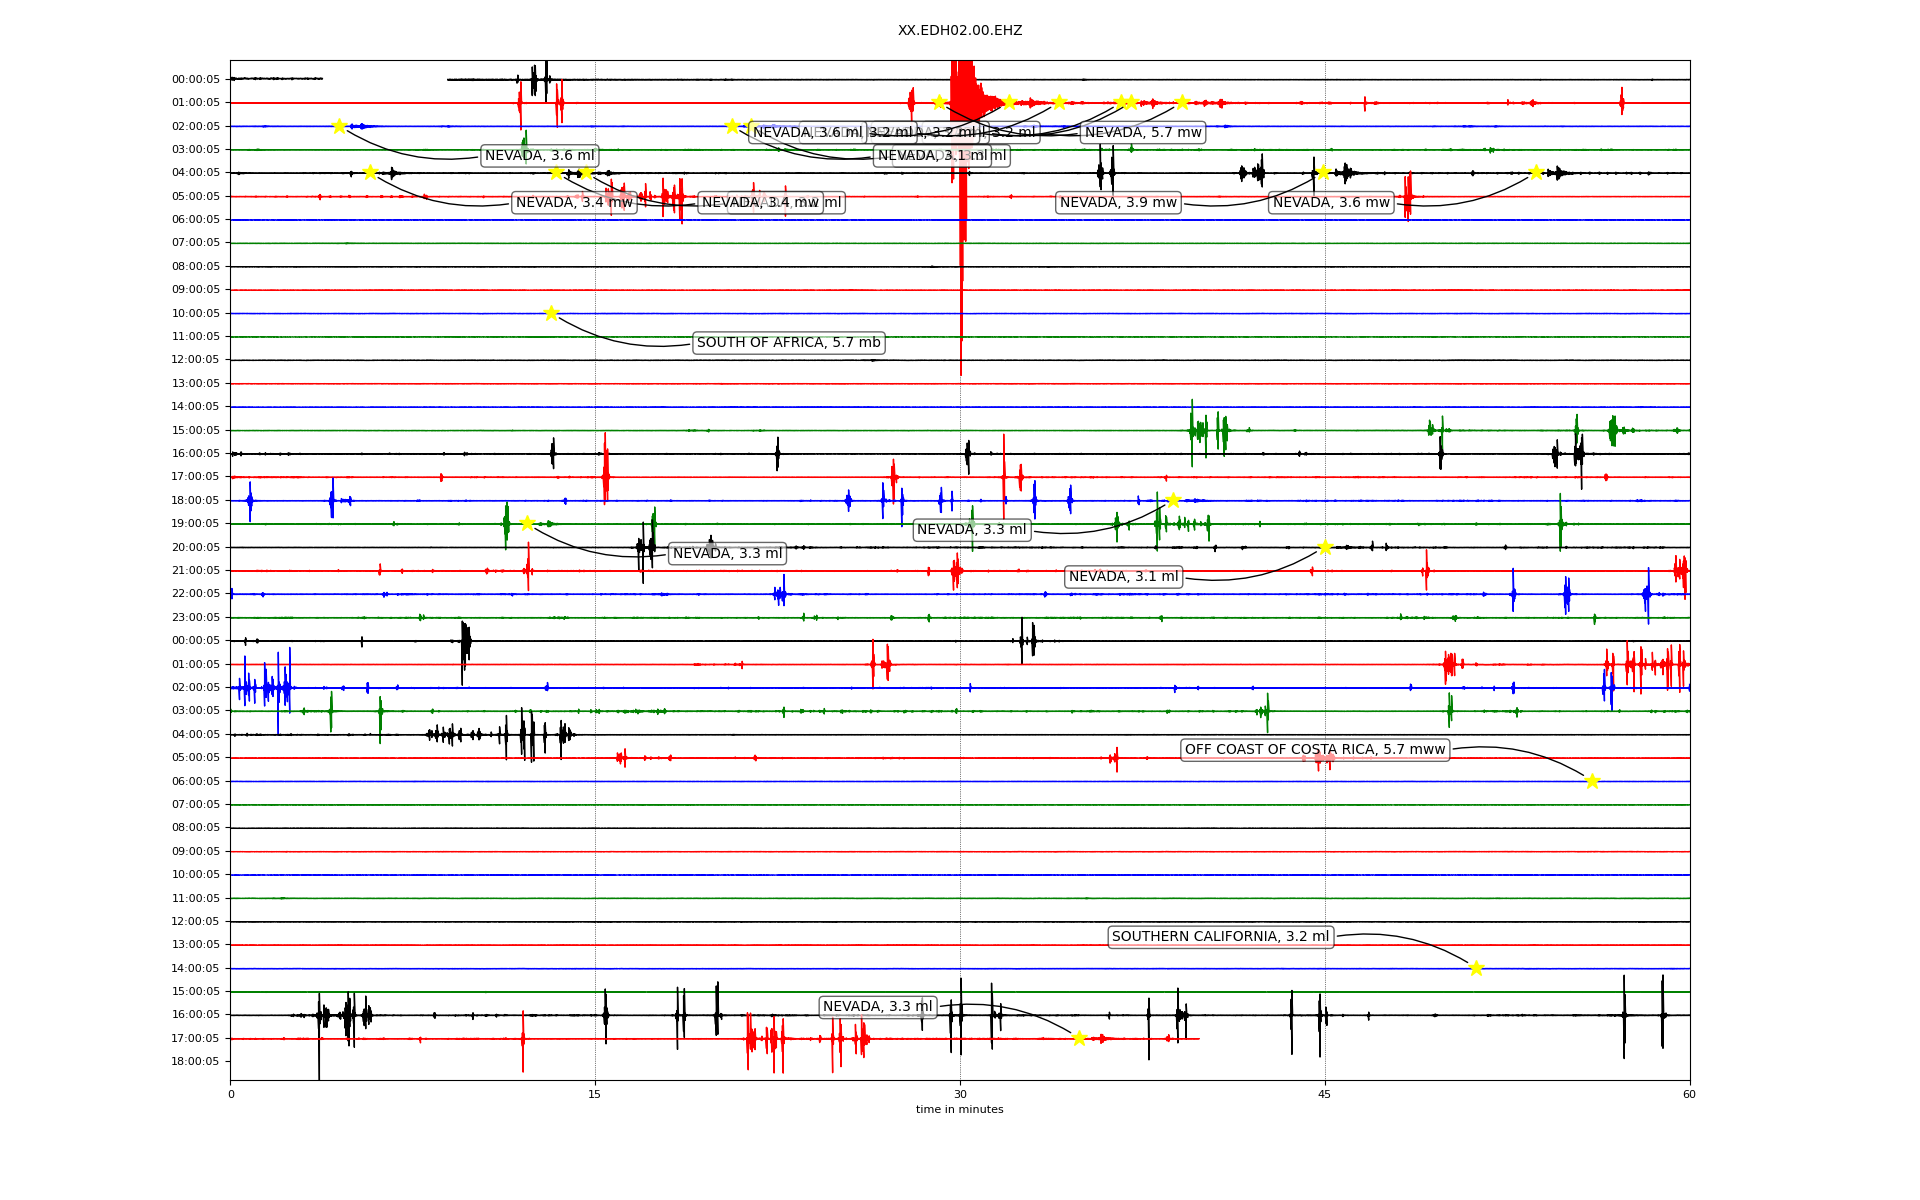Image resolution: width=1920 pixels, height=1200 pixels.
Task: Click the plot title XX.EDH02.00.EHZ
Action: (959, 31)
